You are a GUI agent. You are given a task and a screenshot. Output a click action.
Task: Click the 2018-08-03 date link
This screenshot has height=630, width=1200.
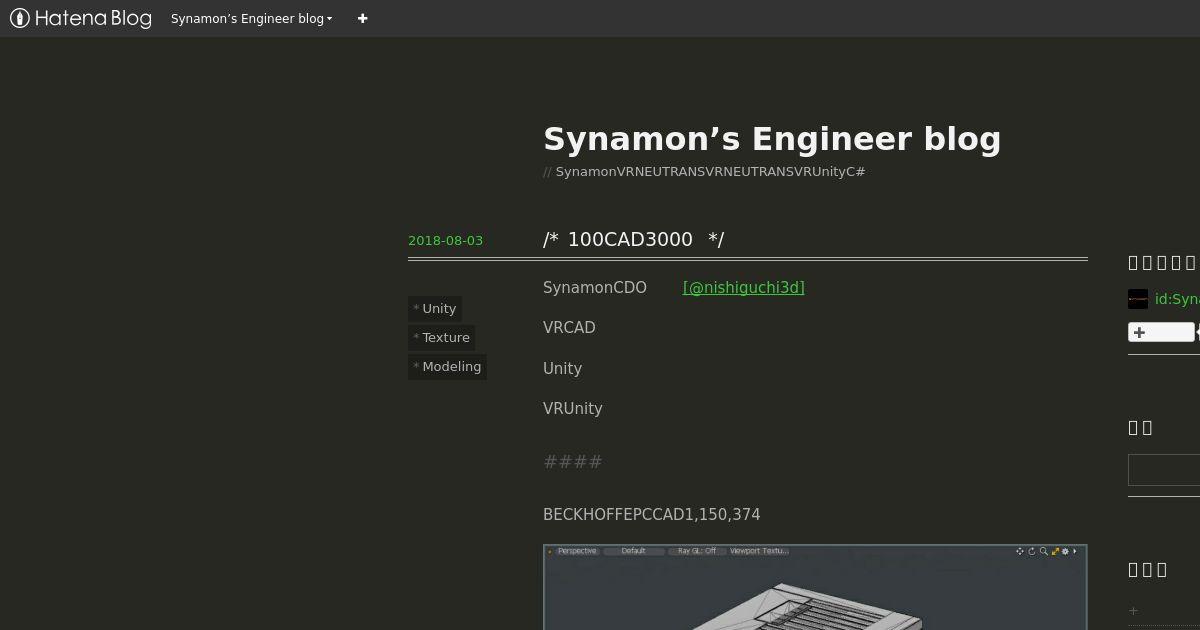[445, 241]
